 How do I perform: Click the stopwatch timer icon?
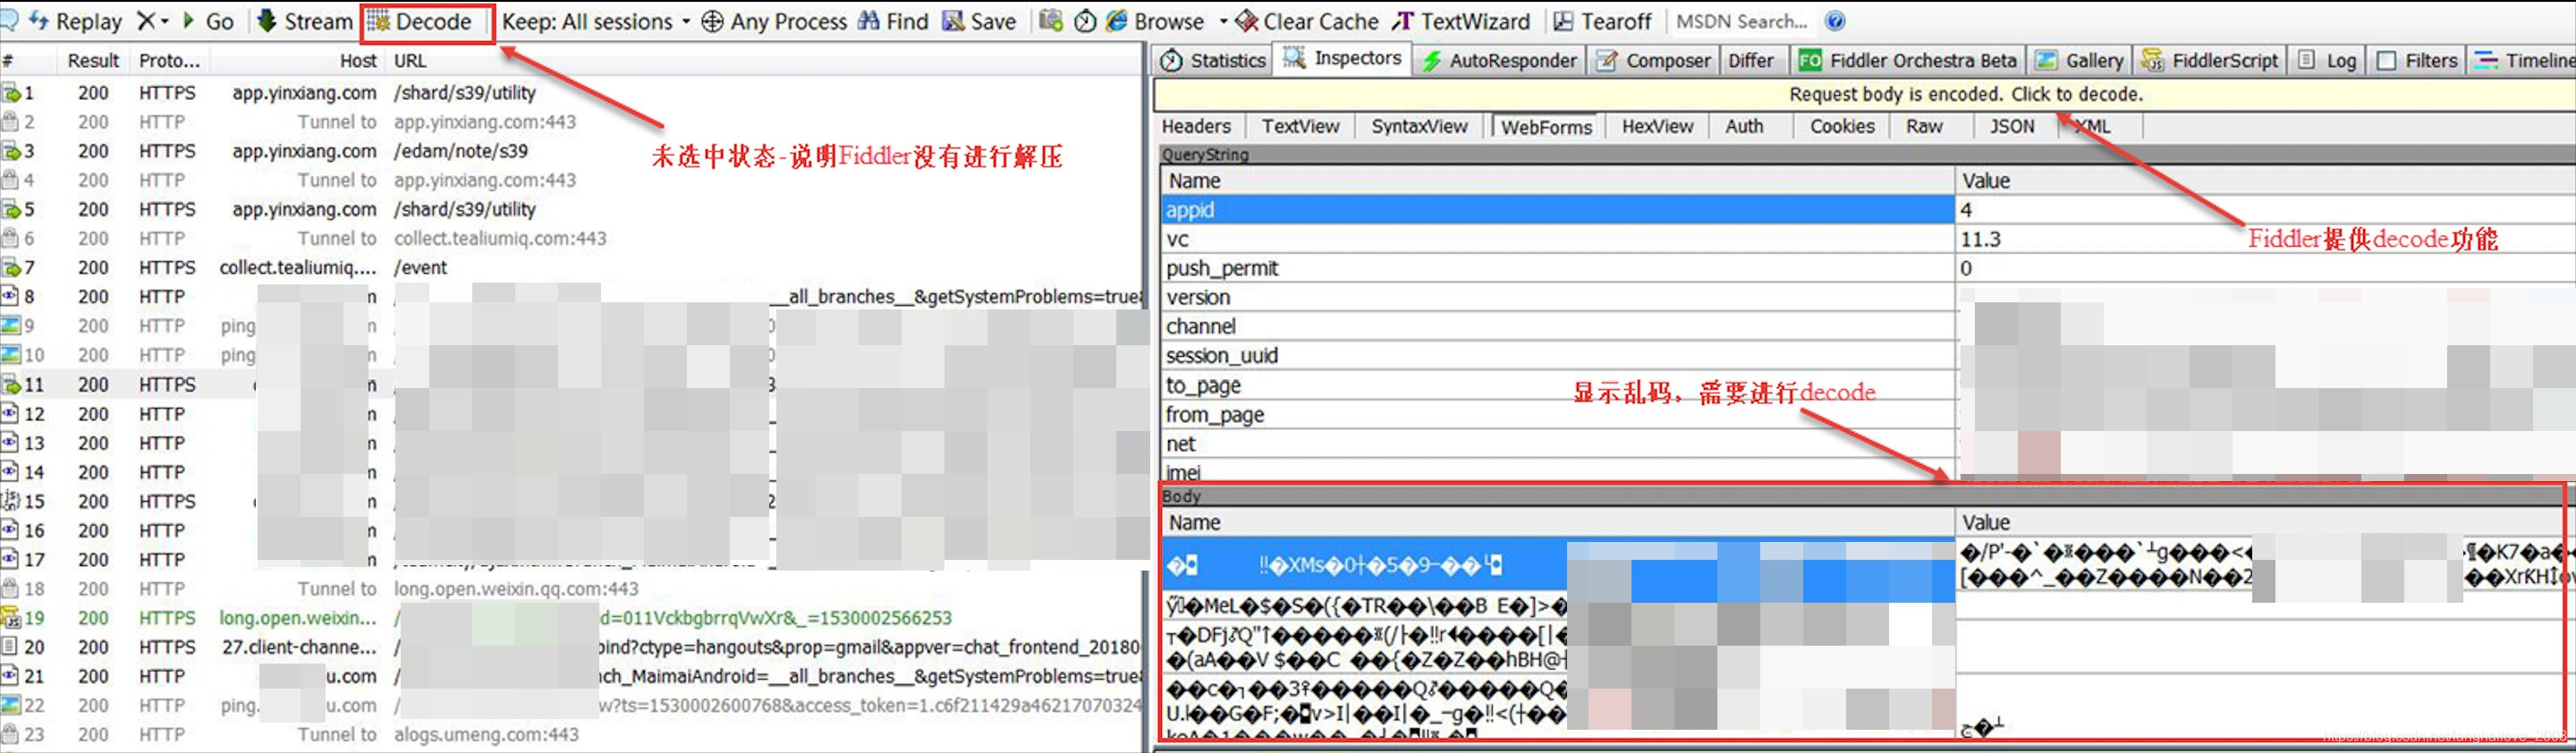point(1085,21)
